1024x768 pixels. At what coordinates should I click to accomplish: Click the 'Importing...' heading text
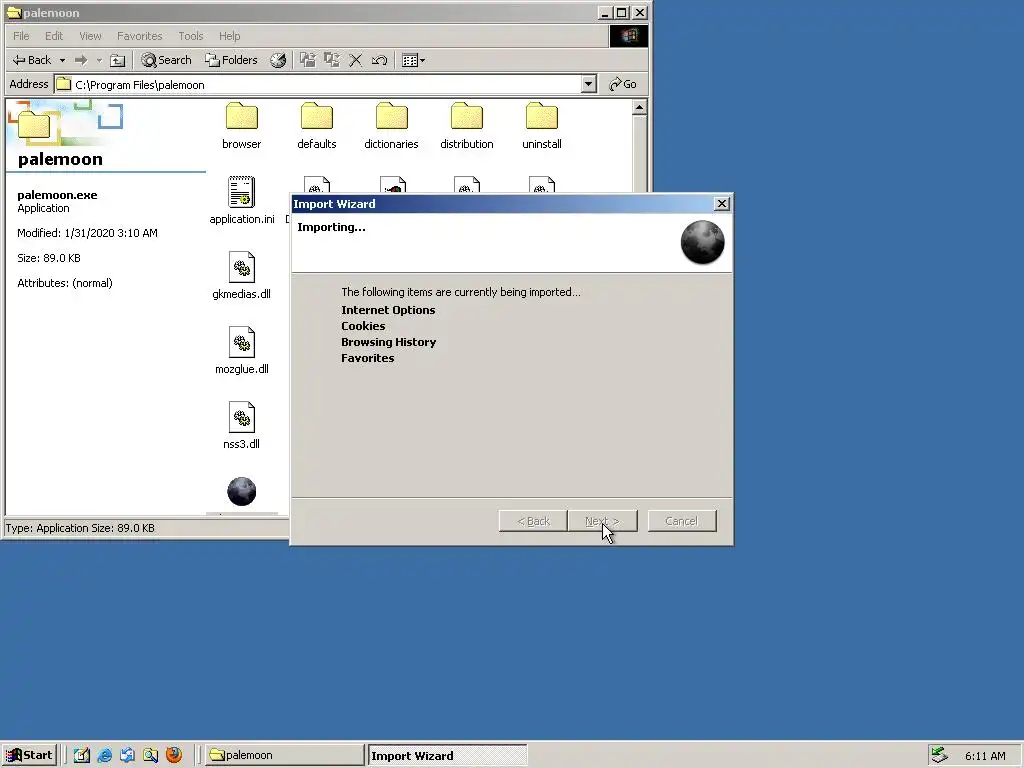point(331,227)
